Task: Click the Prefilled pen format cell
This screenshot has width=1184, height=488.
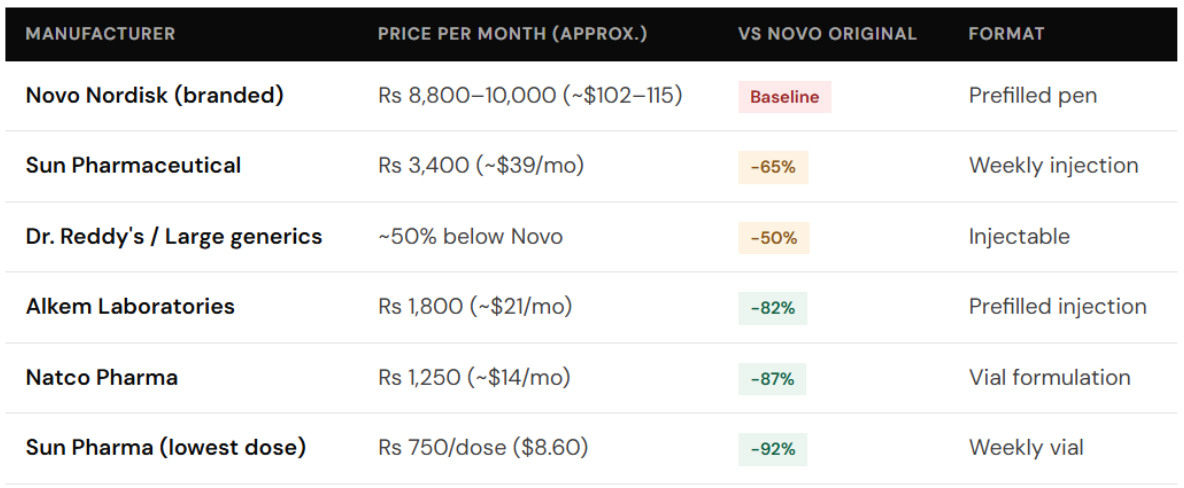Action: pyautogui.click(x=1032, y=96)
